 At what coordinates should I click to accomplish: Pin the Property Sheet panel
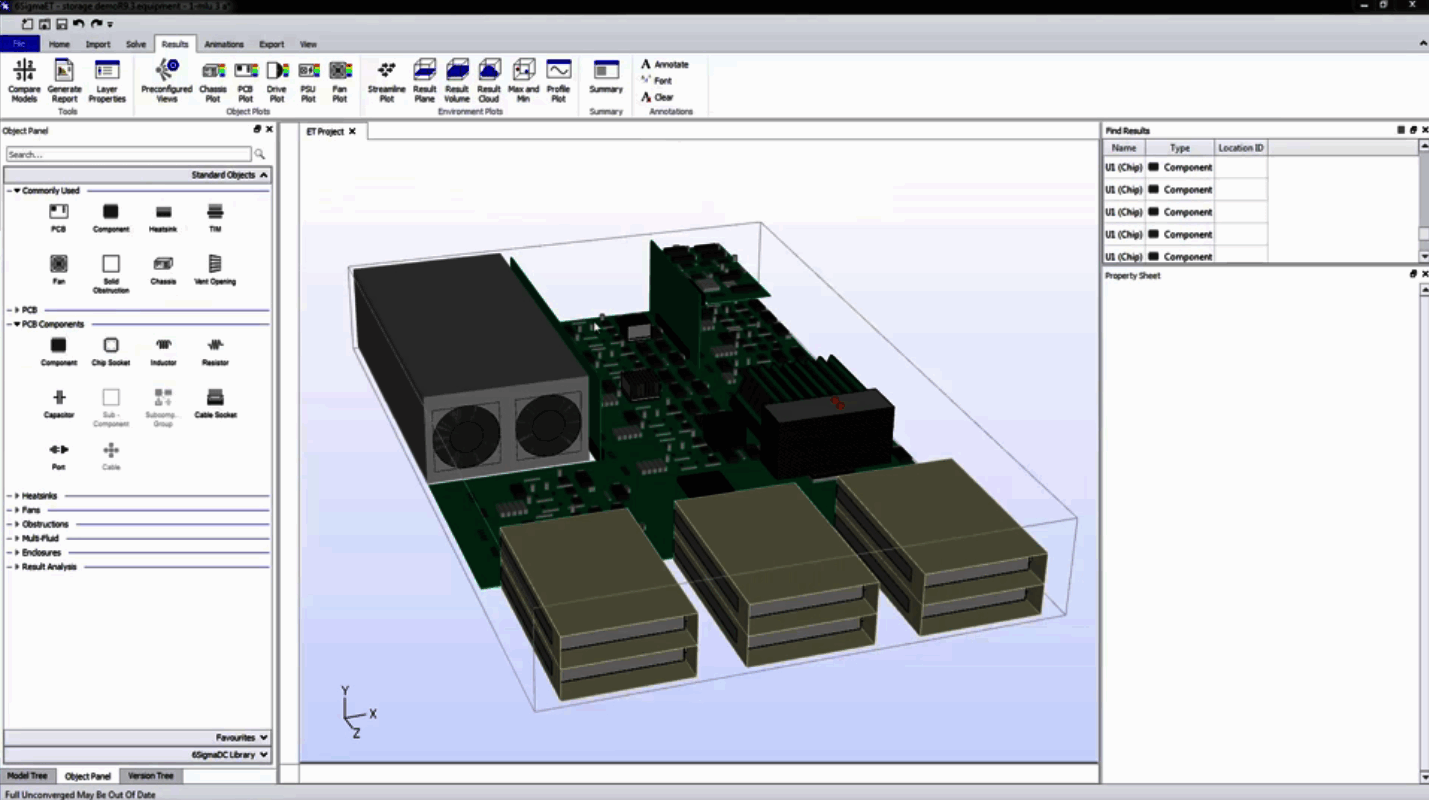1412,273
